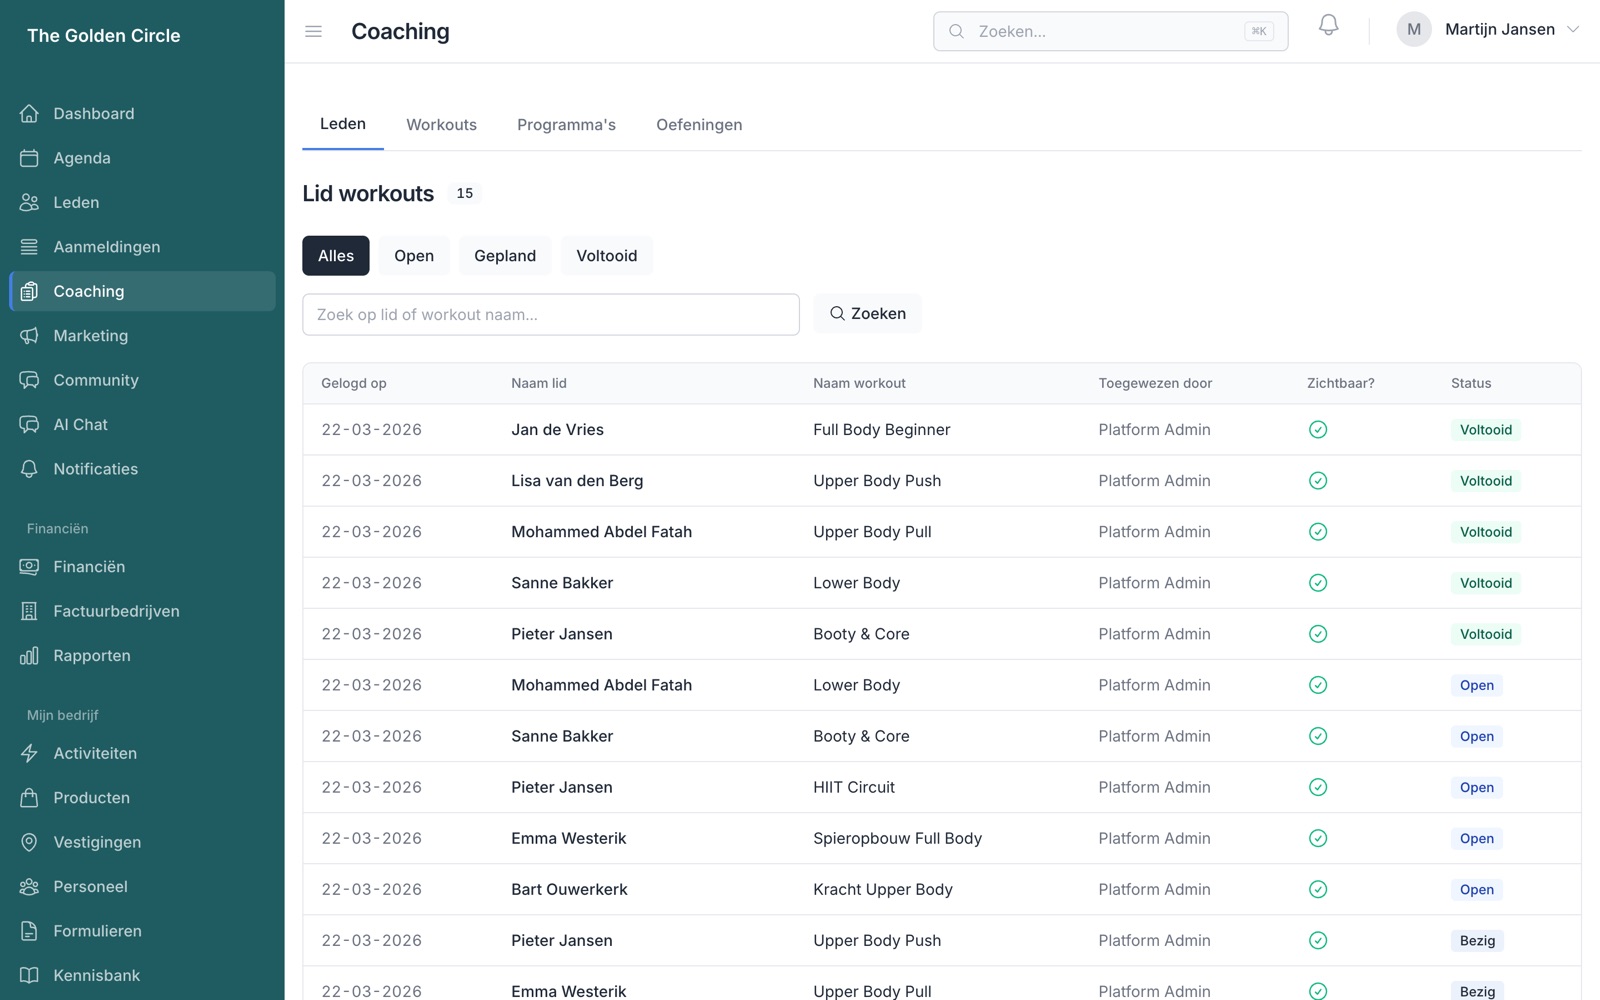This screenshot has height=1000, width=1600.
Task: Click the 'Kracht Upper Body' workout name
Action: pyautogui.click(x=883, y=890)
